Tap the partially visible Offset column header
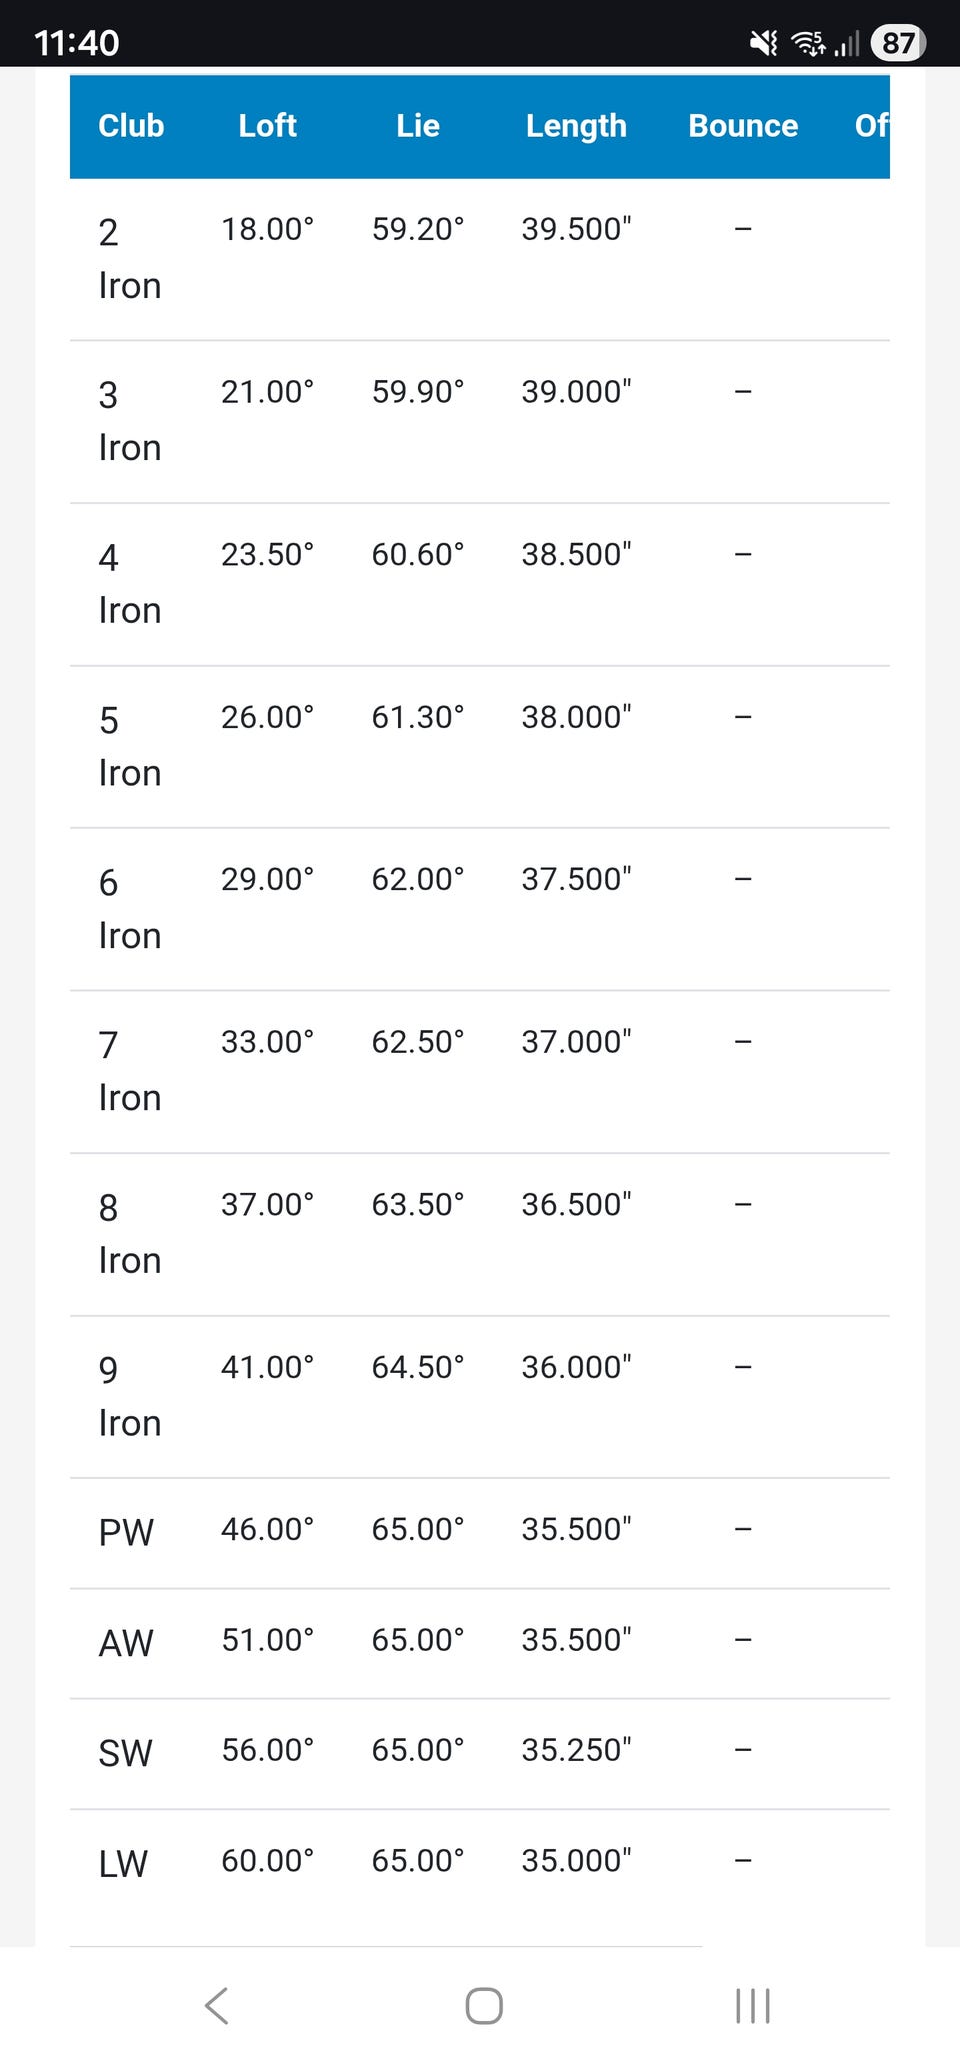Screen dimensions: 960x2059 tap(871, 126)
